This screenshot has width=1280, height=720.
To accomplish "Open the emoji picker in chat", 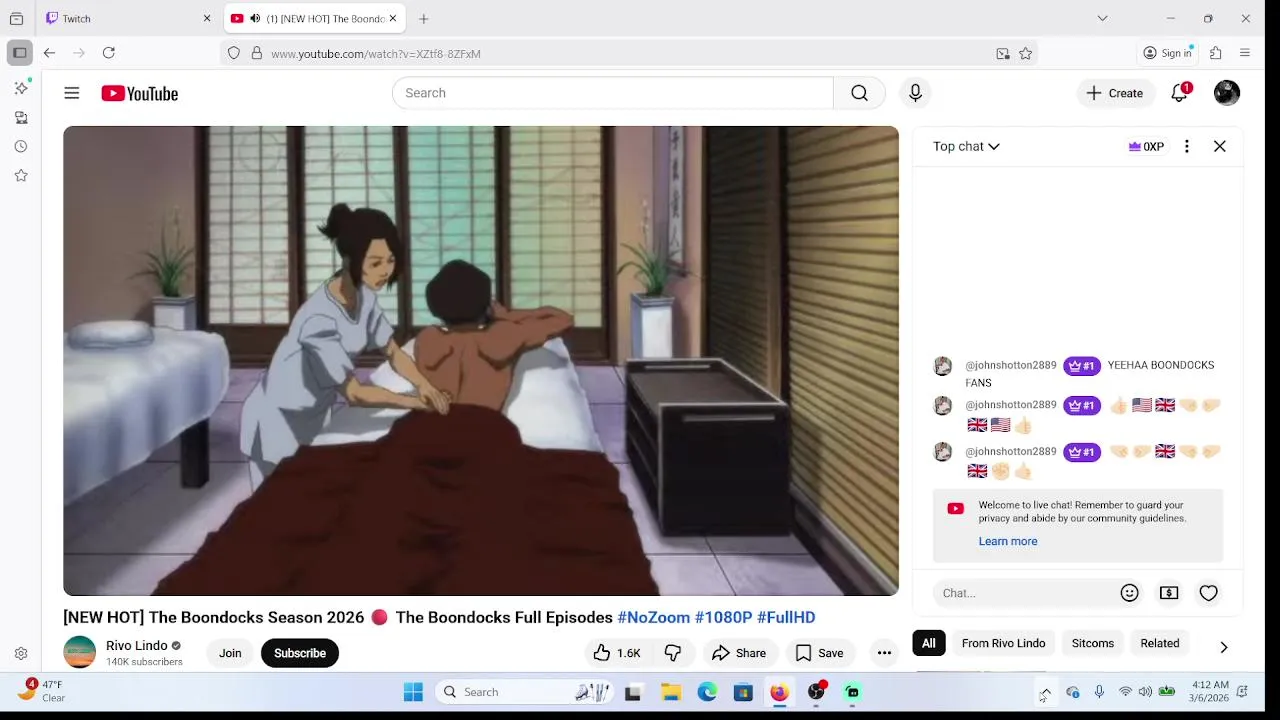I will (x=1130, y=593).
